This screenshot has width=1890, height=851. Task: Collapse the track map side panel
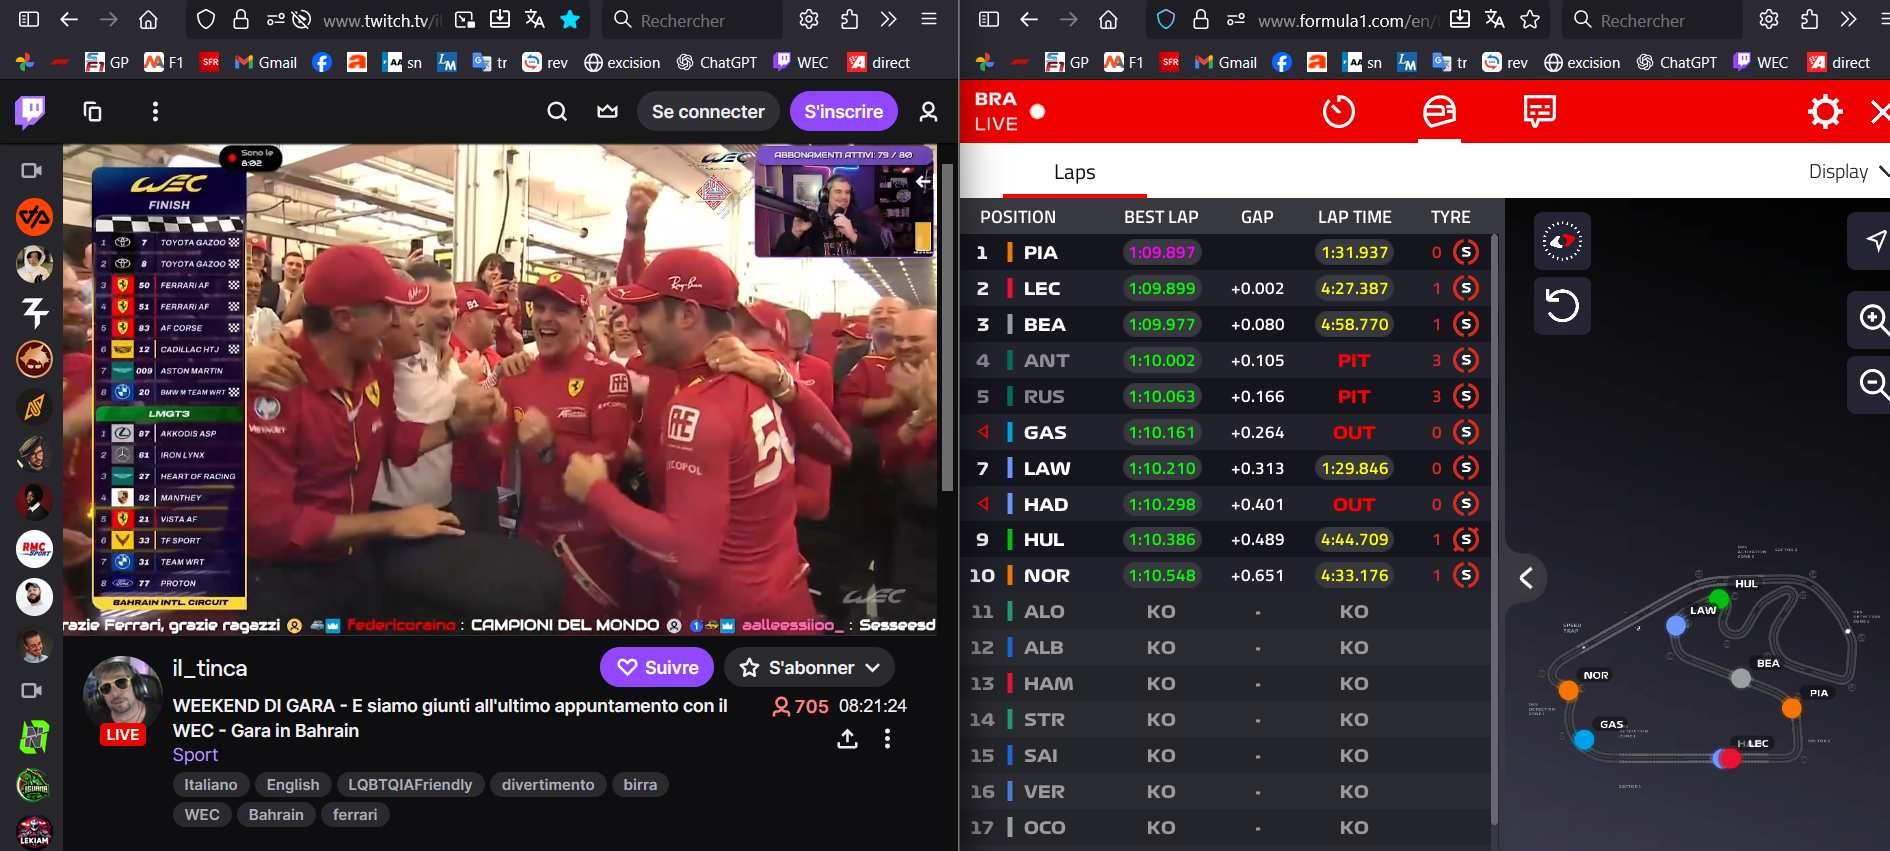point(1526,578)
